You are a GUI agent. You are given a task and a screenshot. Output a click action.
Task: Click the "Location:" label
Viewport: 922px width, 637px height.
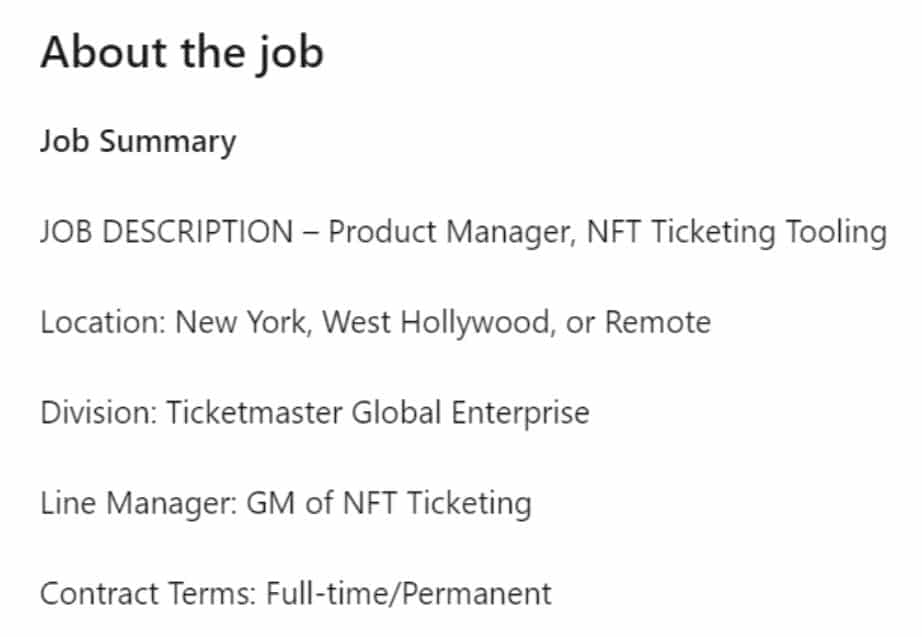103,322
